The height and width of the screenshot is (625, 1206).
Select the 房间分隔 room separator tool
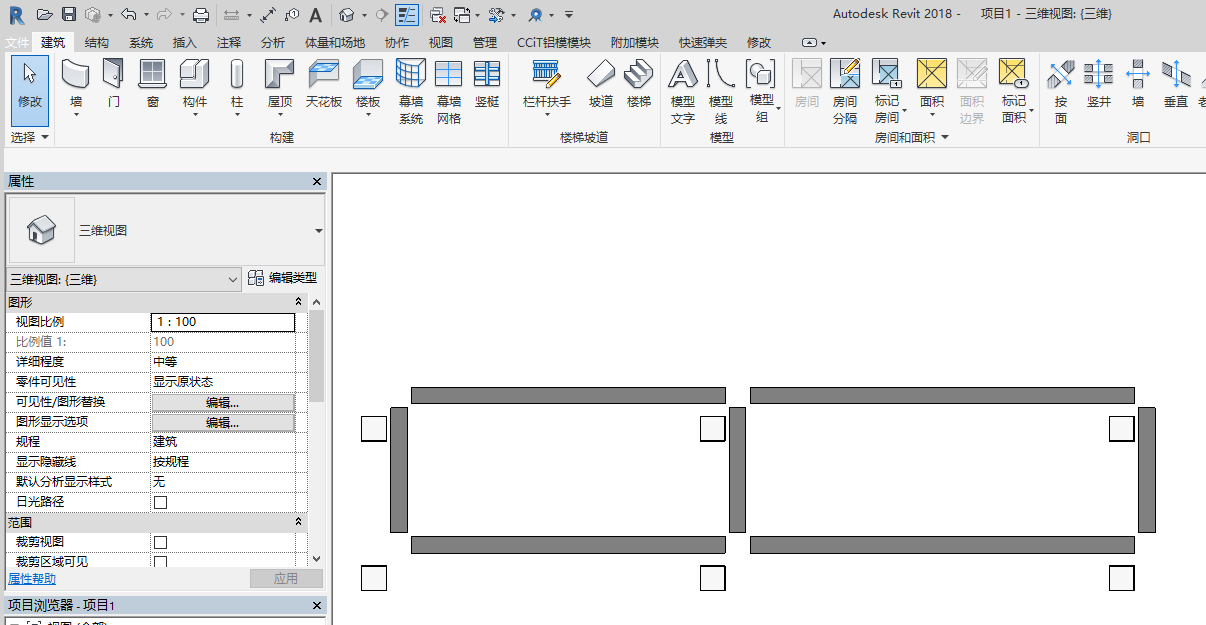pyautogui.click(x=845, y=91)
